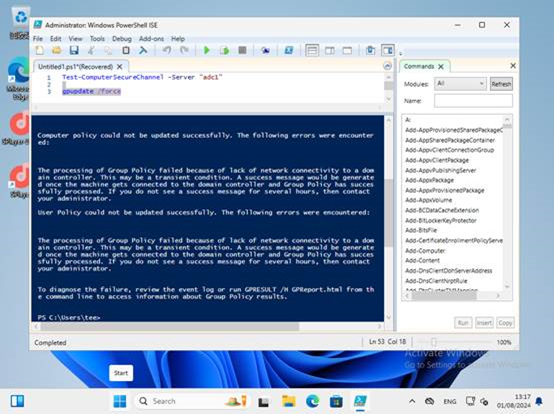The height and width of the screenshot is (415, 555).
Task: Open the Modules dropdown
Action: (x=460, y=84)
